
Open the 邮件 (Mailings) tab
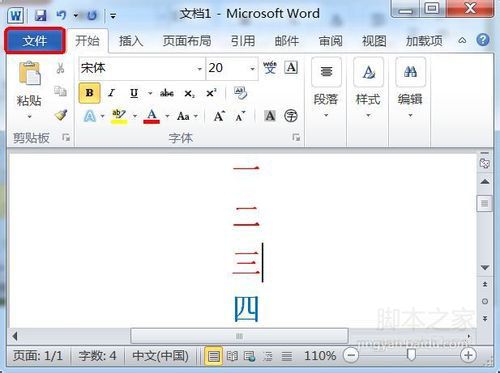pos(287,41)
